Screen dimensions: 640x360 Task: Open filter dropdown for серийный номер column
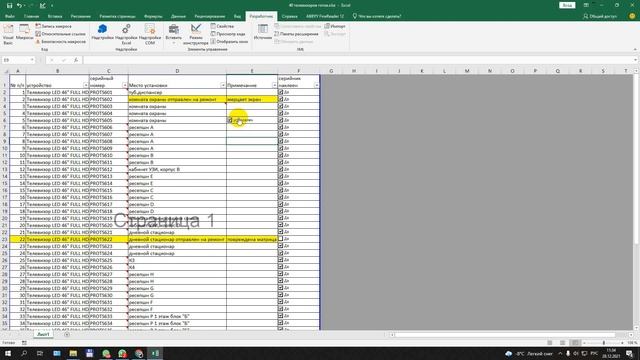tap(125, 85)
